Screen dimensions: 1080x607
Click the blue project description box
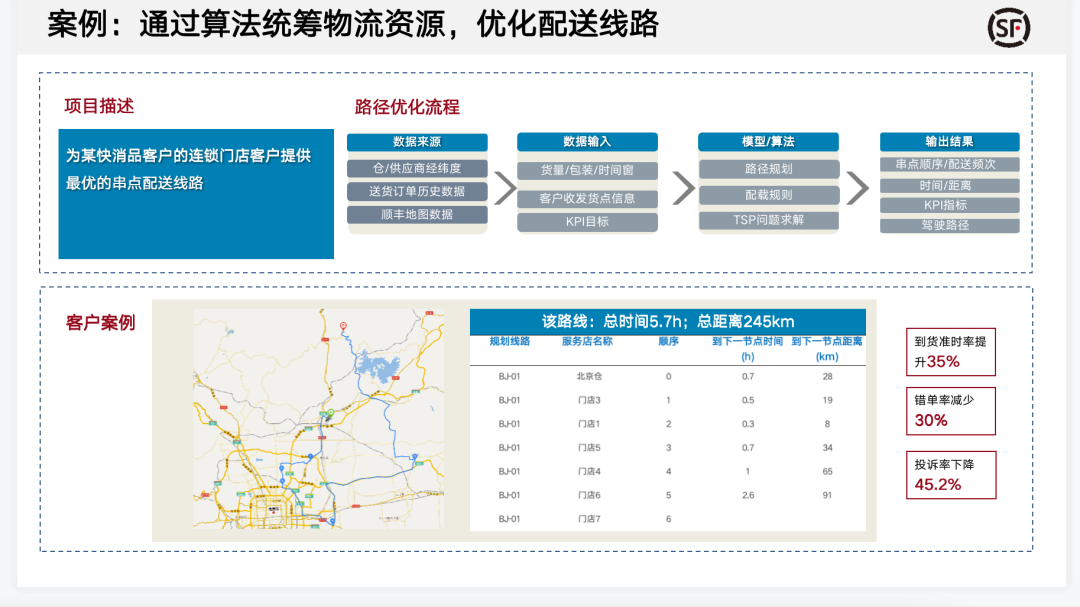[196, 194]
